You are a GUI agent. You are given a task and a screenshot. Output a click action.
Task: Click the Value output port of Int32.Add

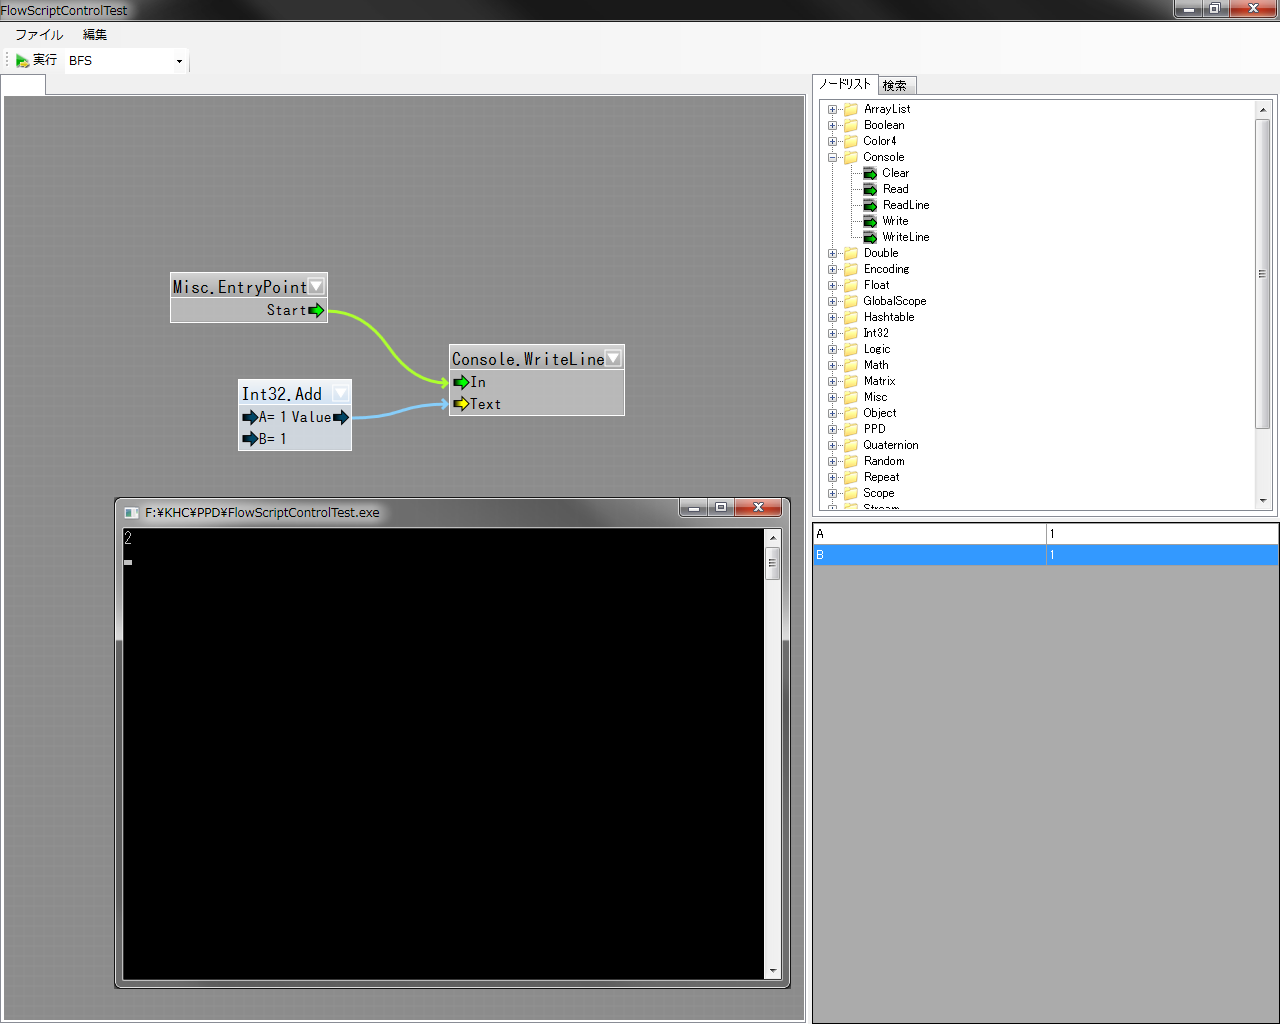[x=341, y=417]
